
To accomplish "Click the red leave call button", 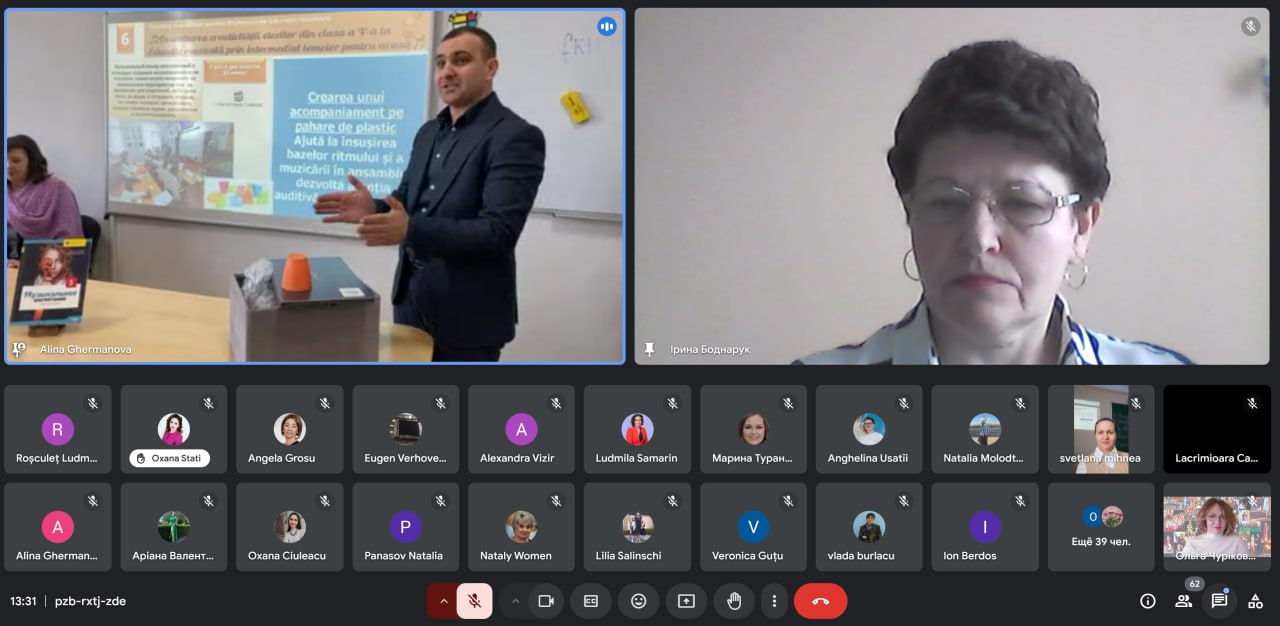I will [820, 601].
